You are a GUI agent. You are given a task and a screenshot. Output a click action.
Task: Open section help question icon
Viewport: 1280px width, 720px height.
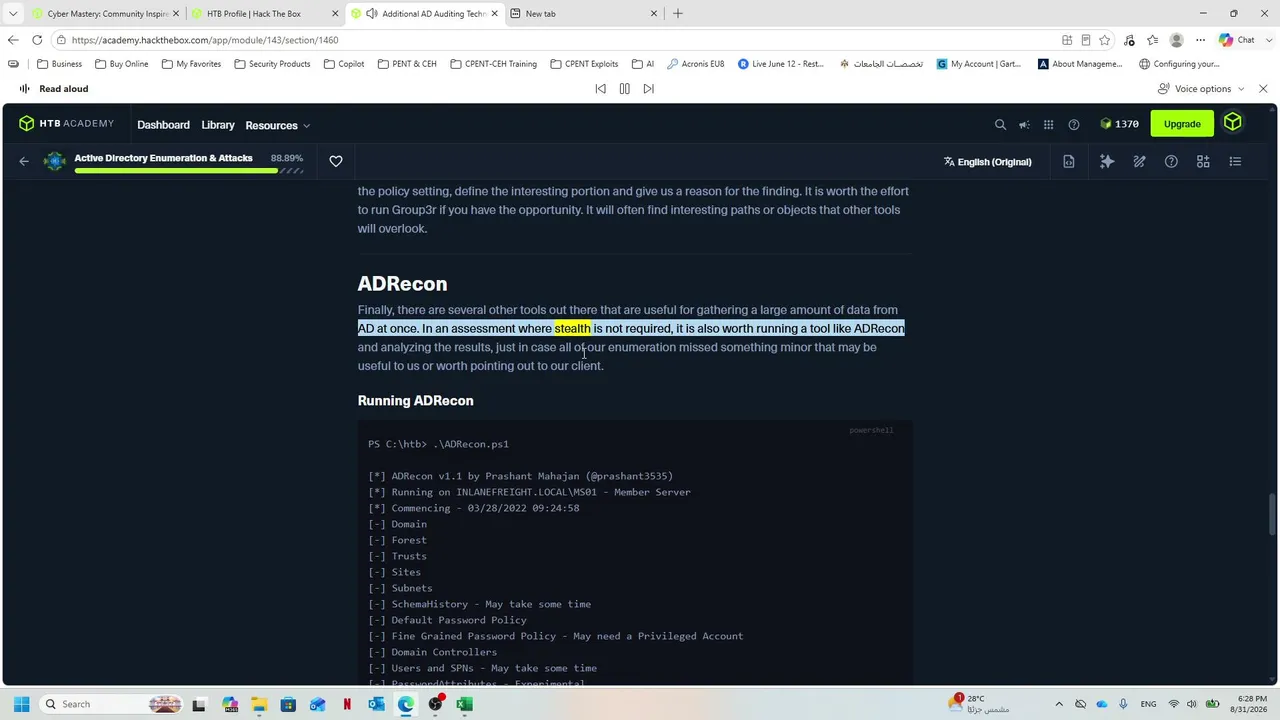pyautogui.click(x=1171, y=161)
